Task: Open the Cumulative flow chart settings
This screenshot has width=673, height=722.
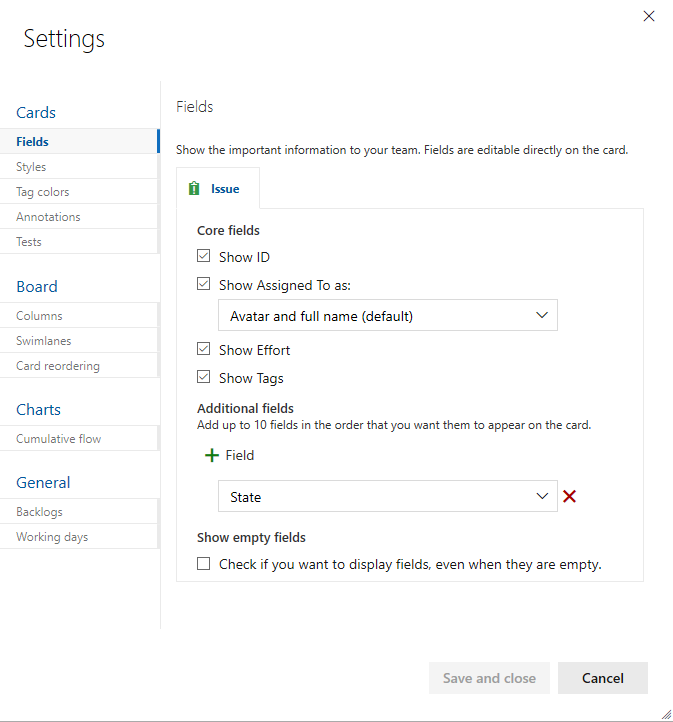Action: pyautogui.click(x=79, y=438)
